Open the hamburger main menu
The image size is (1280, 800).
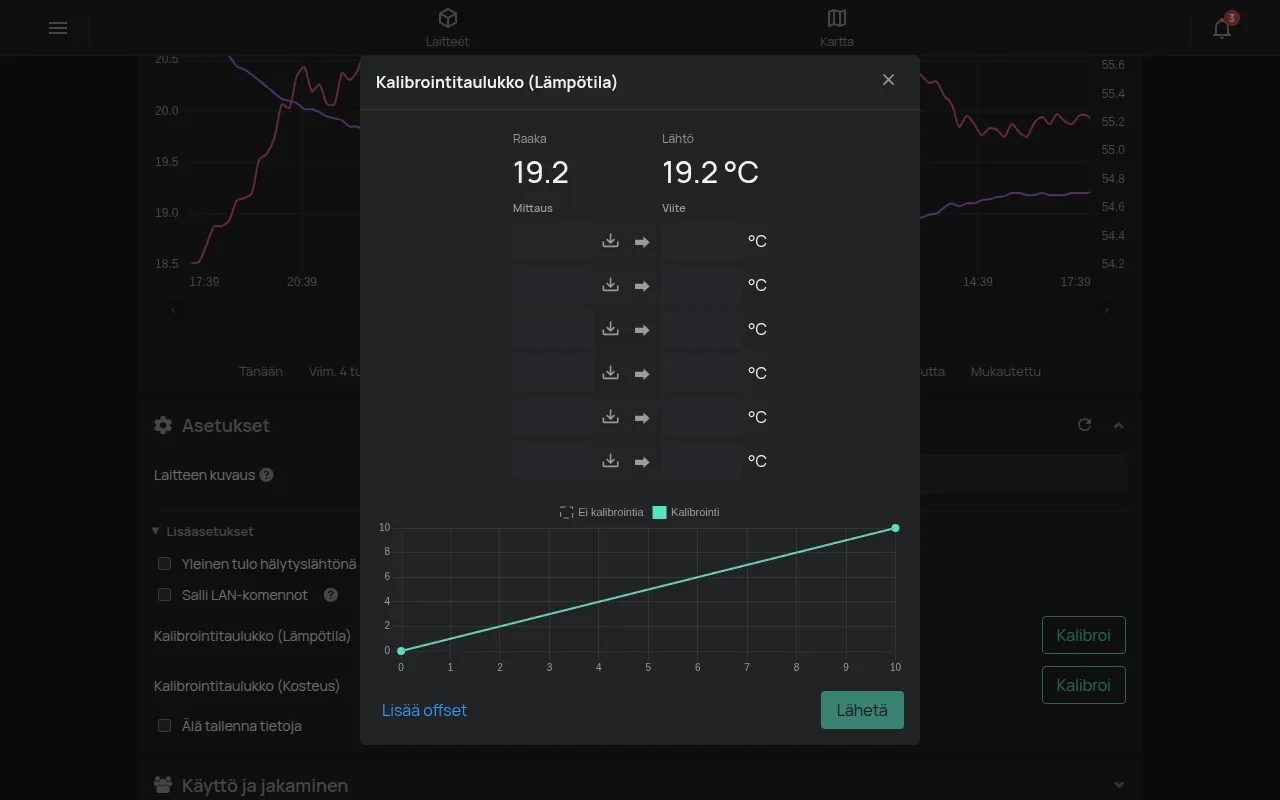58,28
